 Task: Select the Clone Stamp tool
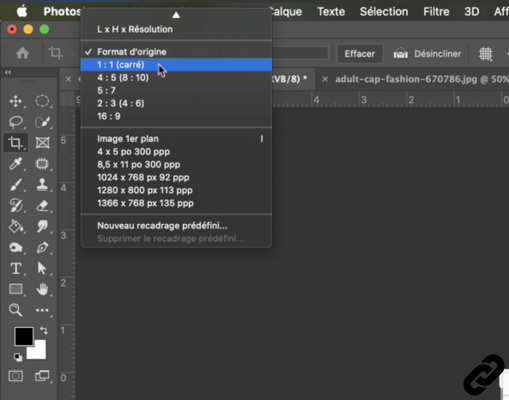click(x=42, y=185)
